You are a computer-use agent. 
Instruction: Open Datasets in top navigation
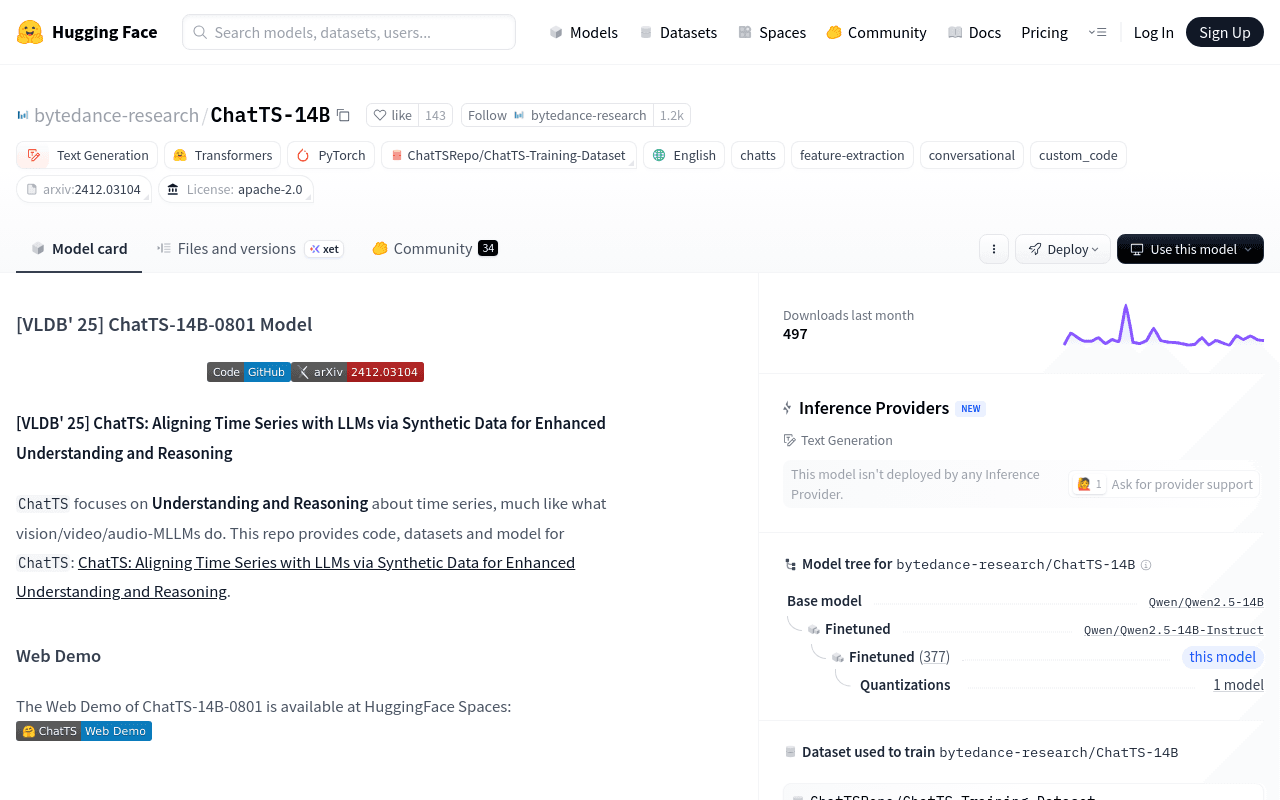678,32
